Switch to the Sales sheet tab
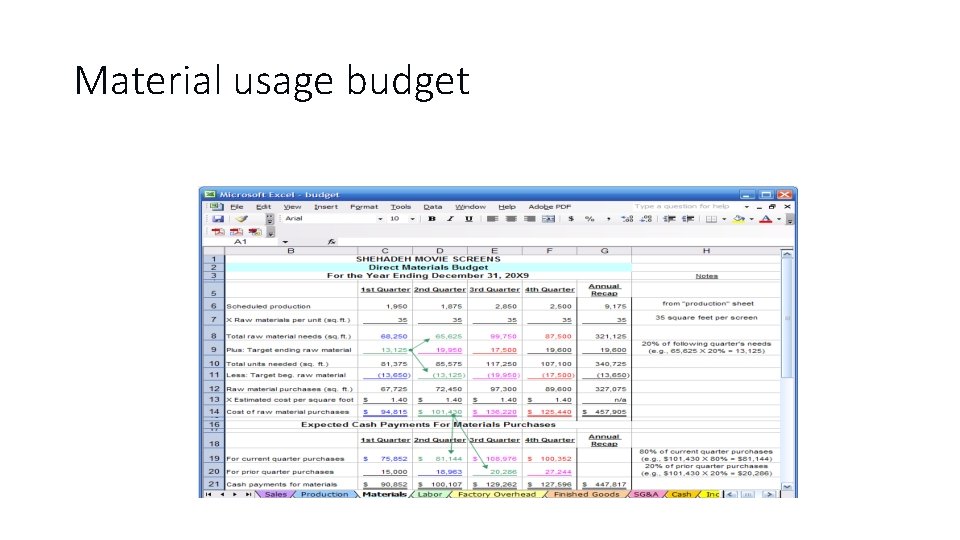 tap(276, 494)
